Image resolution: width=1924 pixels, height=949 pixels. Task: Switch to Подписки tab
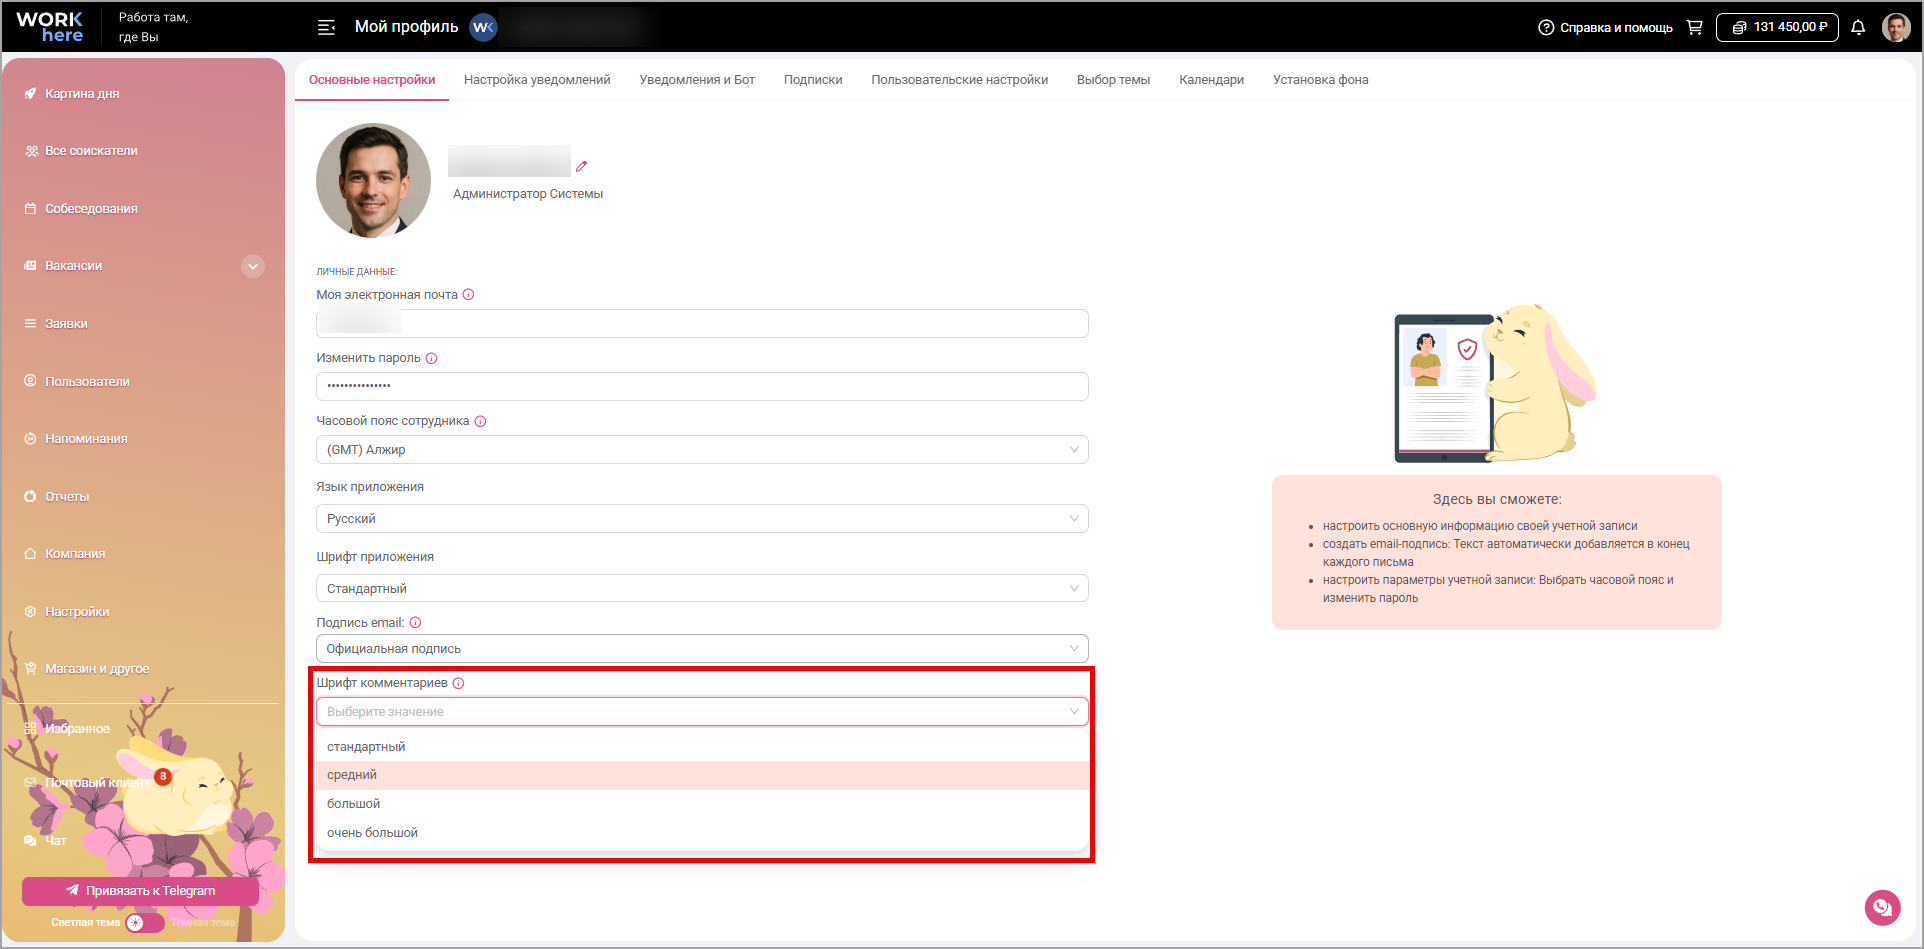click(813, 80)
